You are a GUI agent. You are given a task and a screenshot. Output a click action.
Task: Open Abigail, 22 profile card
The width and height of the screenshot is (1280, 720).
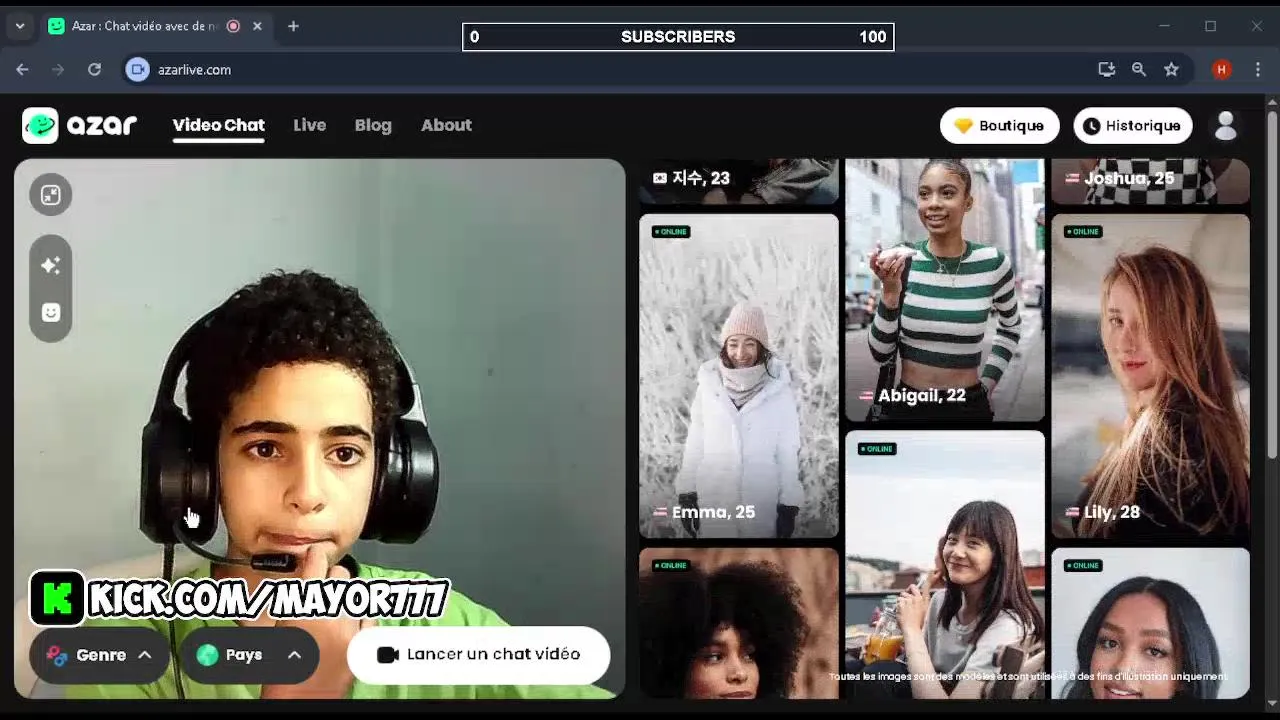click(x=945, y=290)
